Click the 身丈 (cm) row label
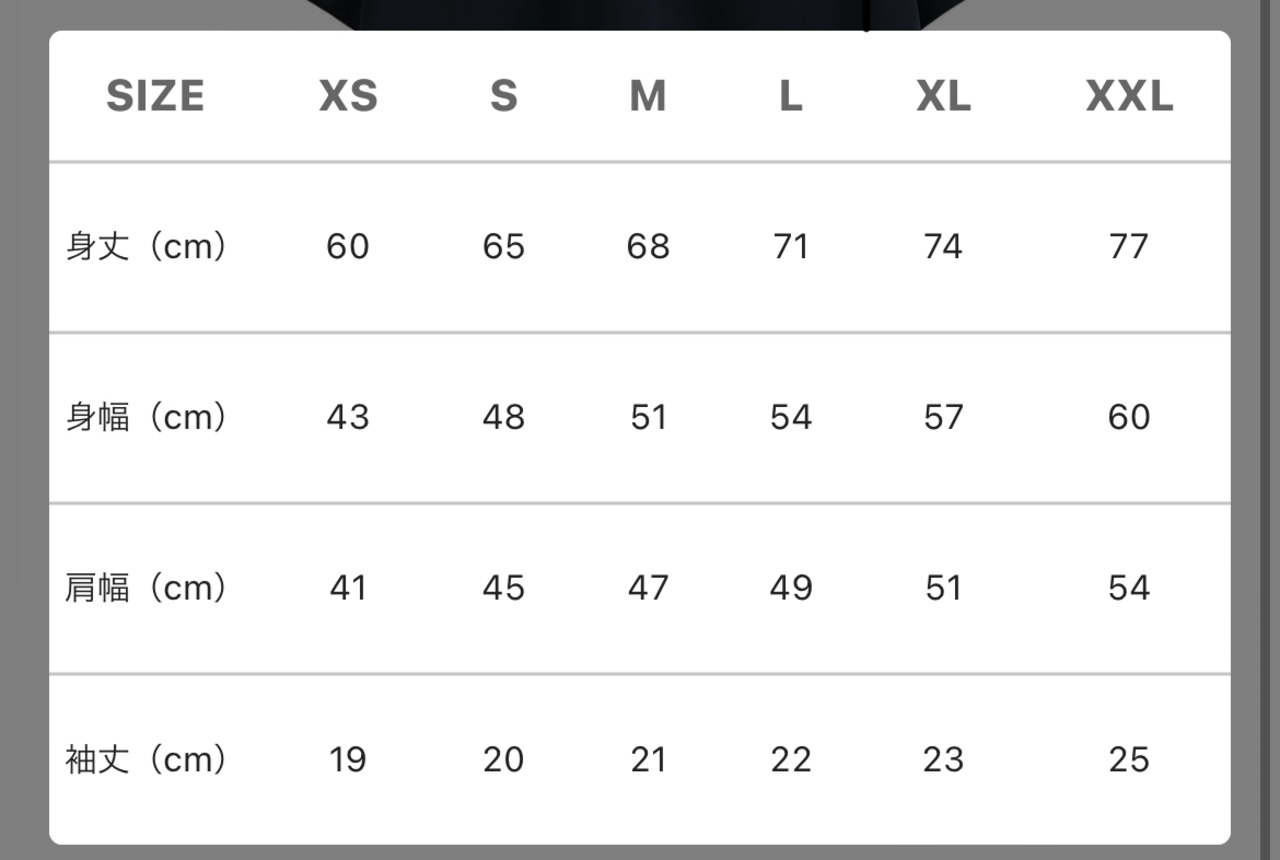Viewport: 1280px width, 860px height. point(146,246)
